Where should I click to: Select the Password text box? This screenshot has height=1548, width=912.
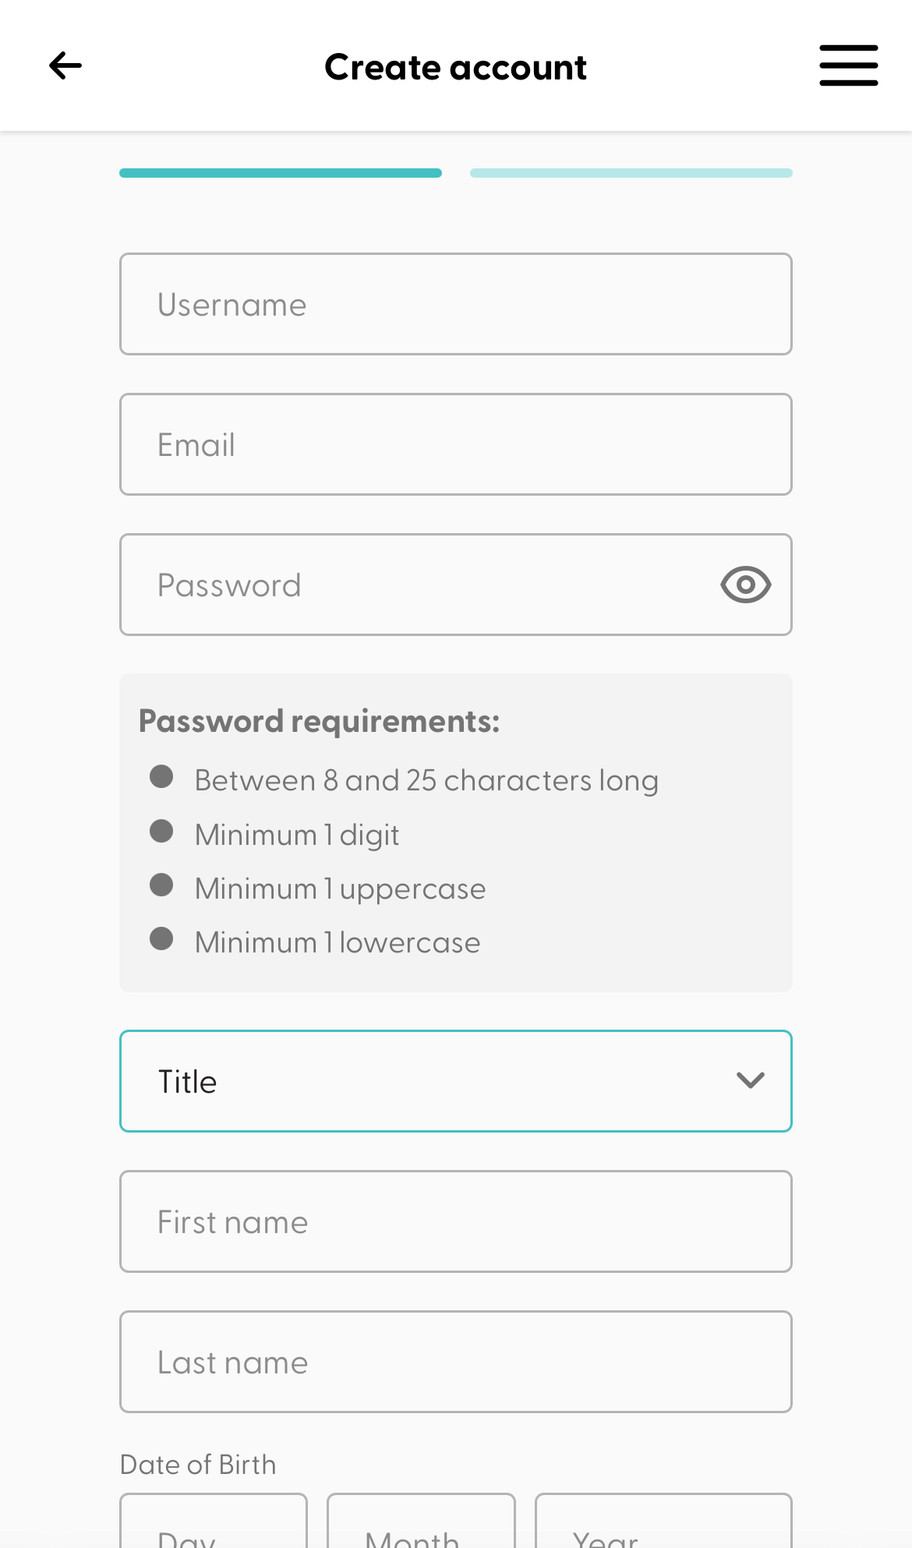(420, 585)
